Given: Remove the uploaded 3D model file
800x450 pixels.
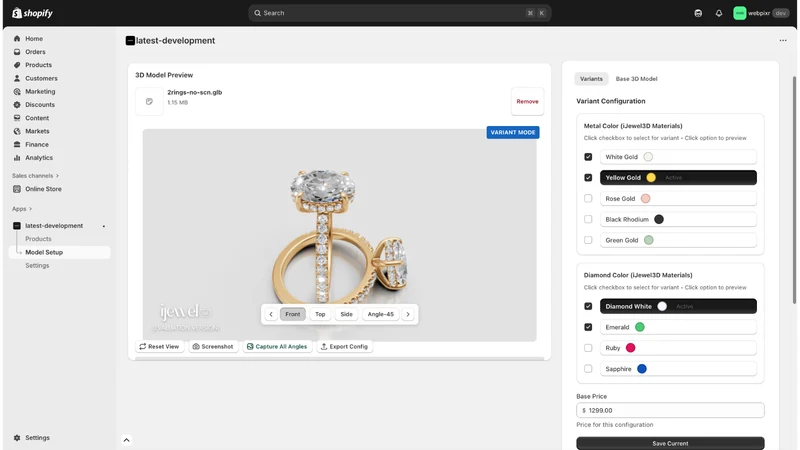Looking at the screenshot, I should pyautogui.click(x=527, y=101).
